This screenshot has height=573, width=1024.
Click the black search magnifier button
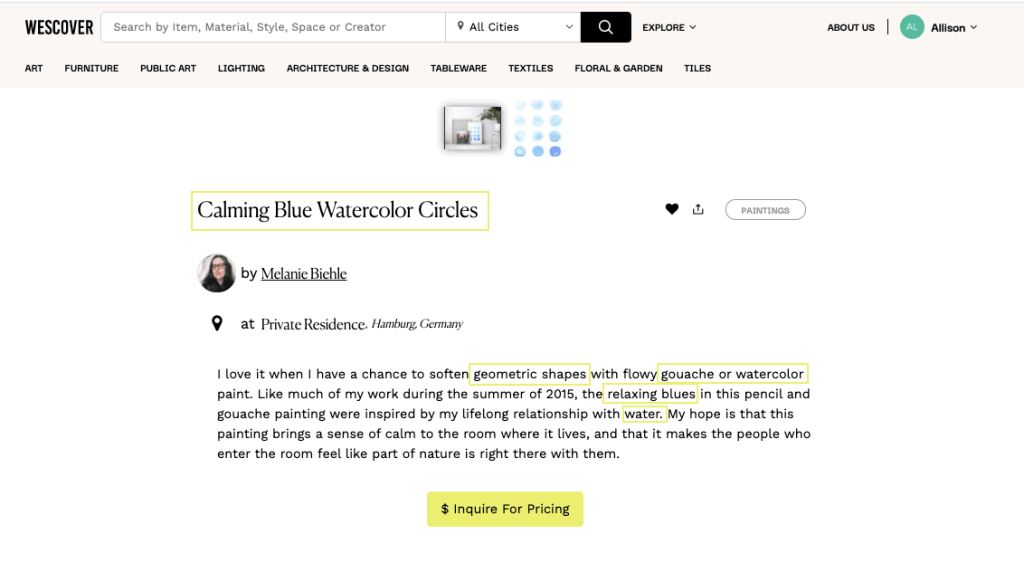click(x=605, y=27)
